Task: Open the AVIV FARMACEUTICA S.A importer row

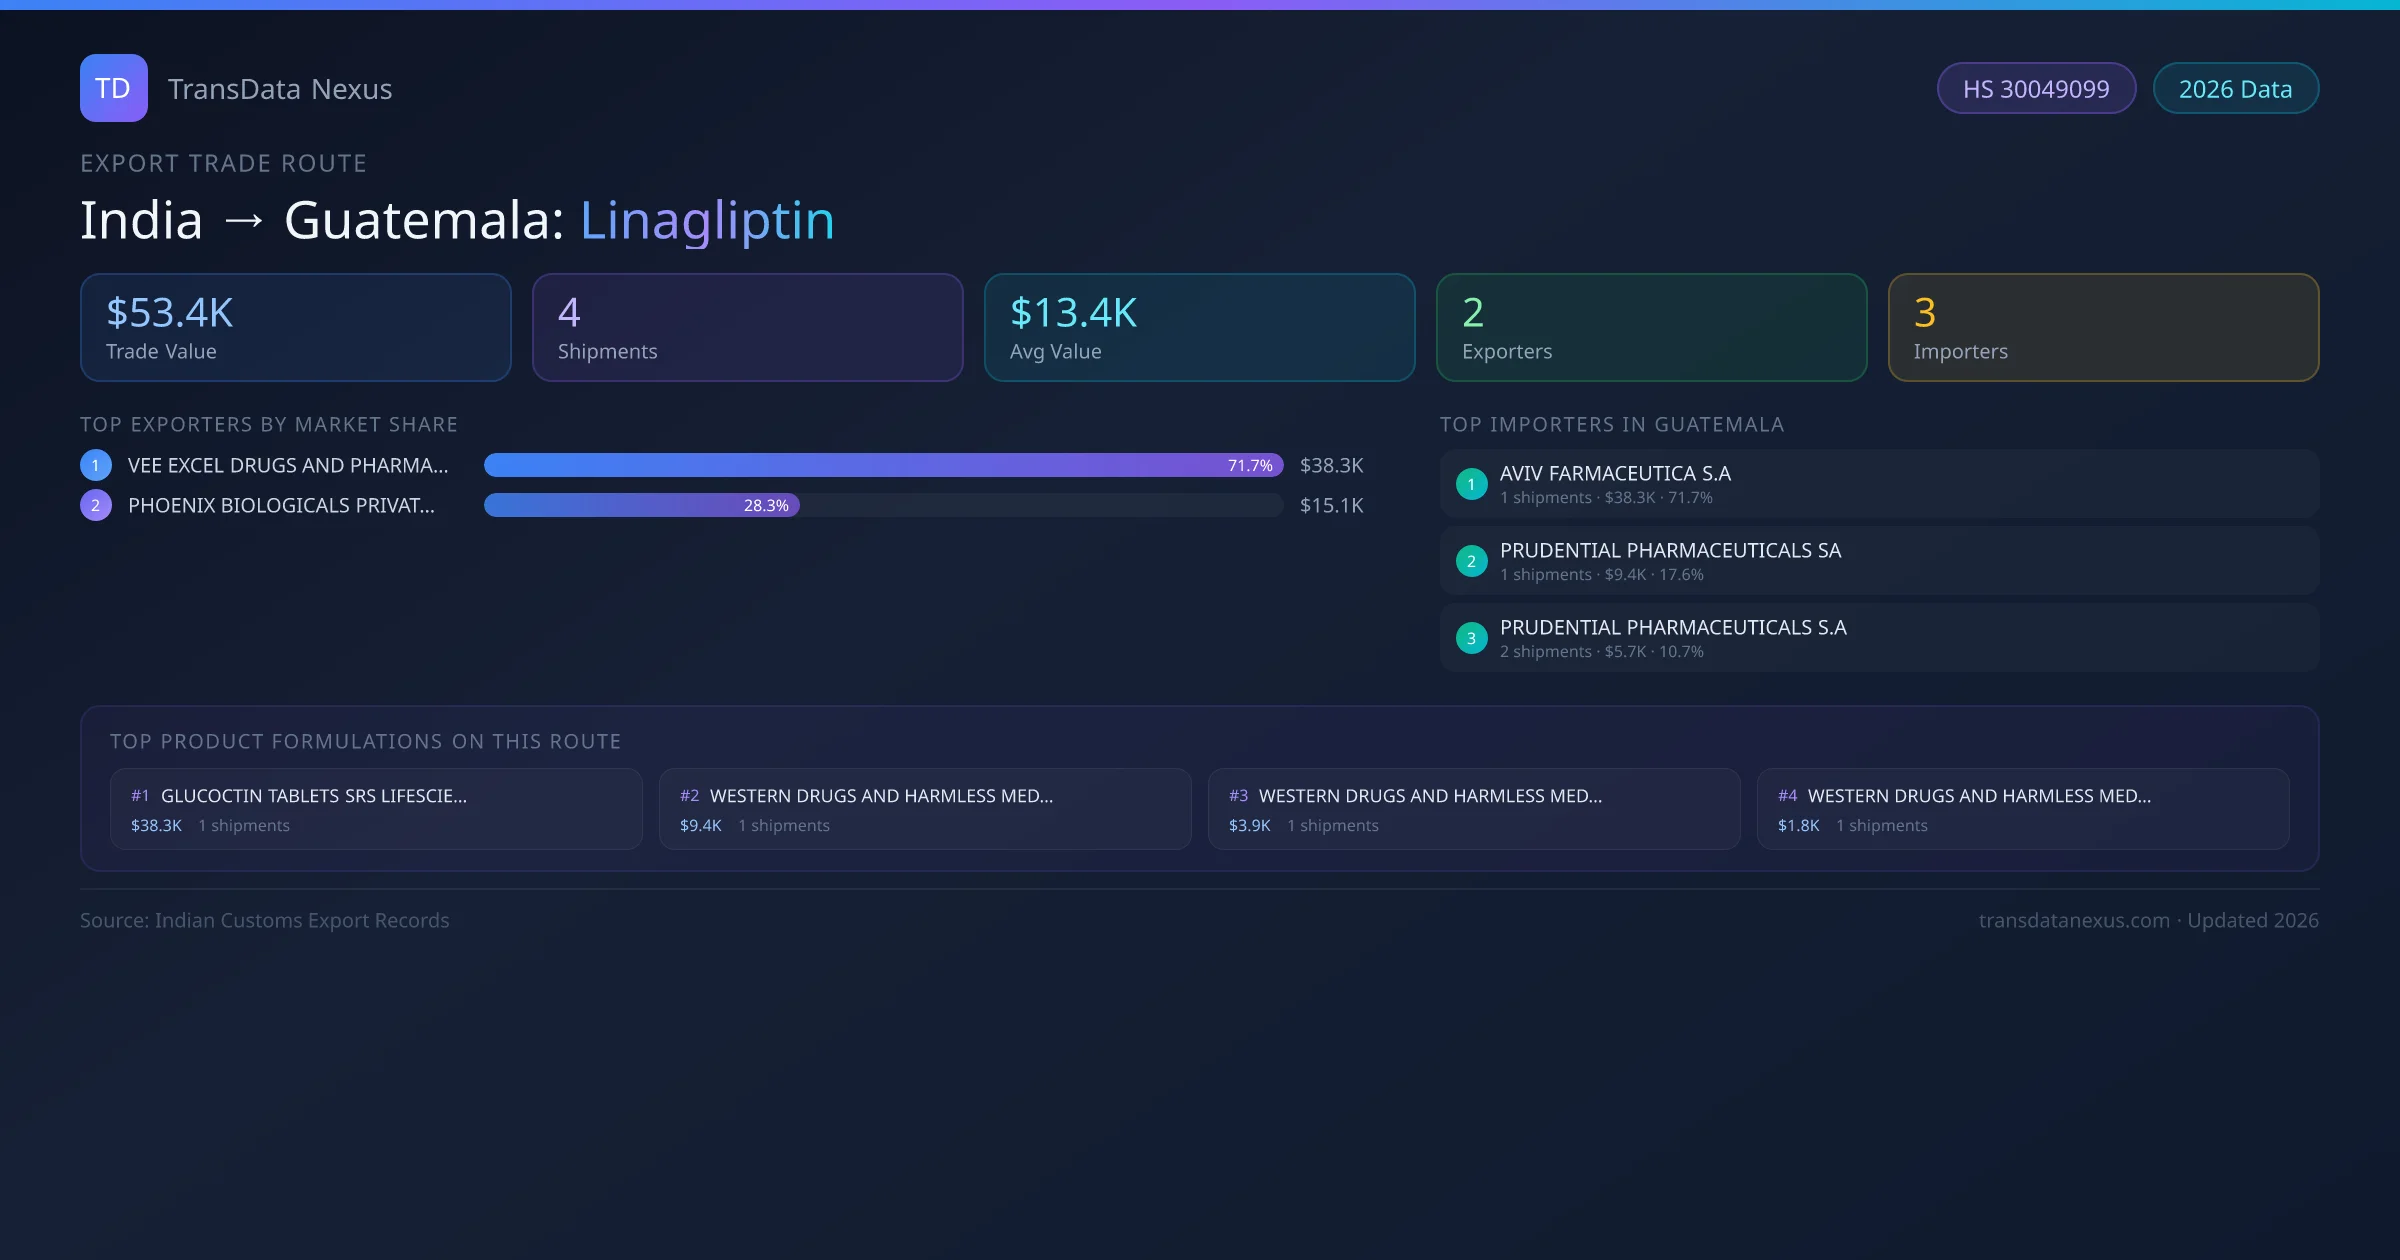Action: tap(1879, 484)
